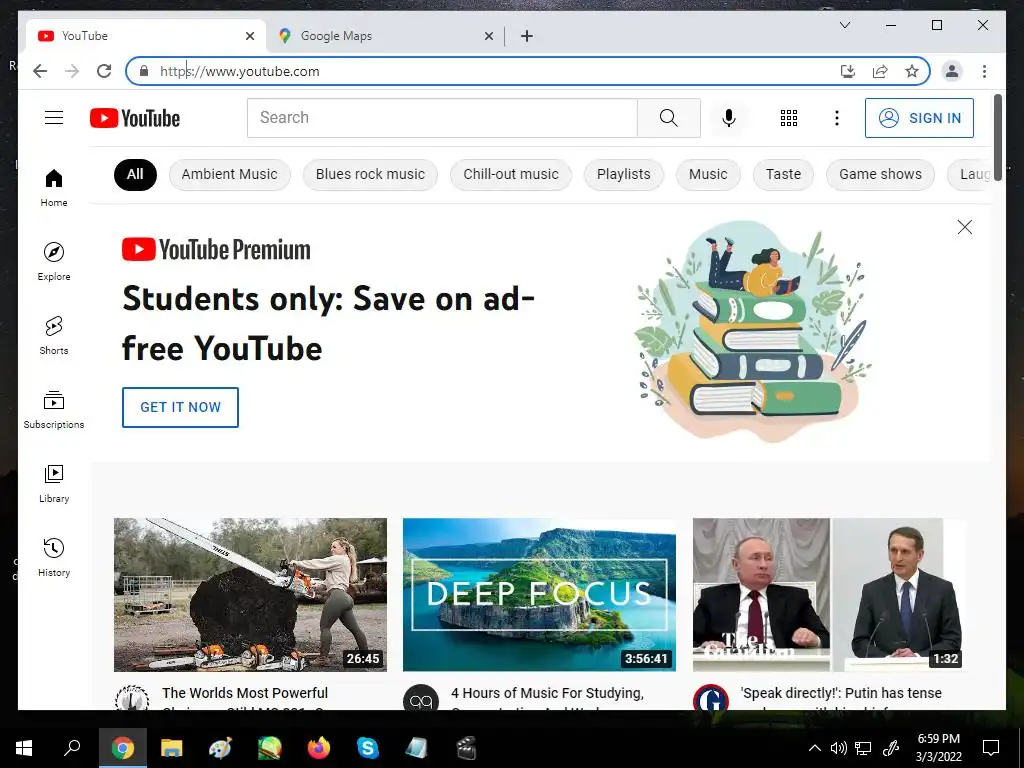This screenshot has width=1024, height=768.
Task: Show hidden system tray icons
Action: tap(814, 748)
